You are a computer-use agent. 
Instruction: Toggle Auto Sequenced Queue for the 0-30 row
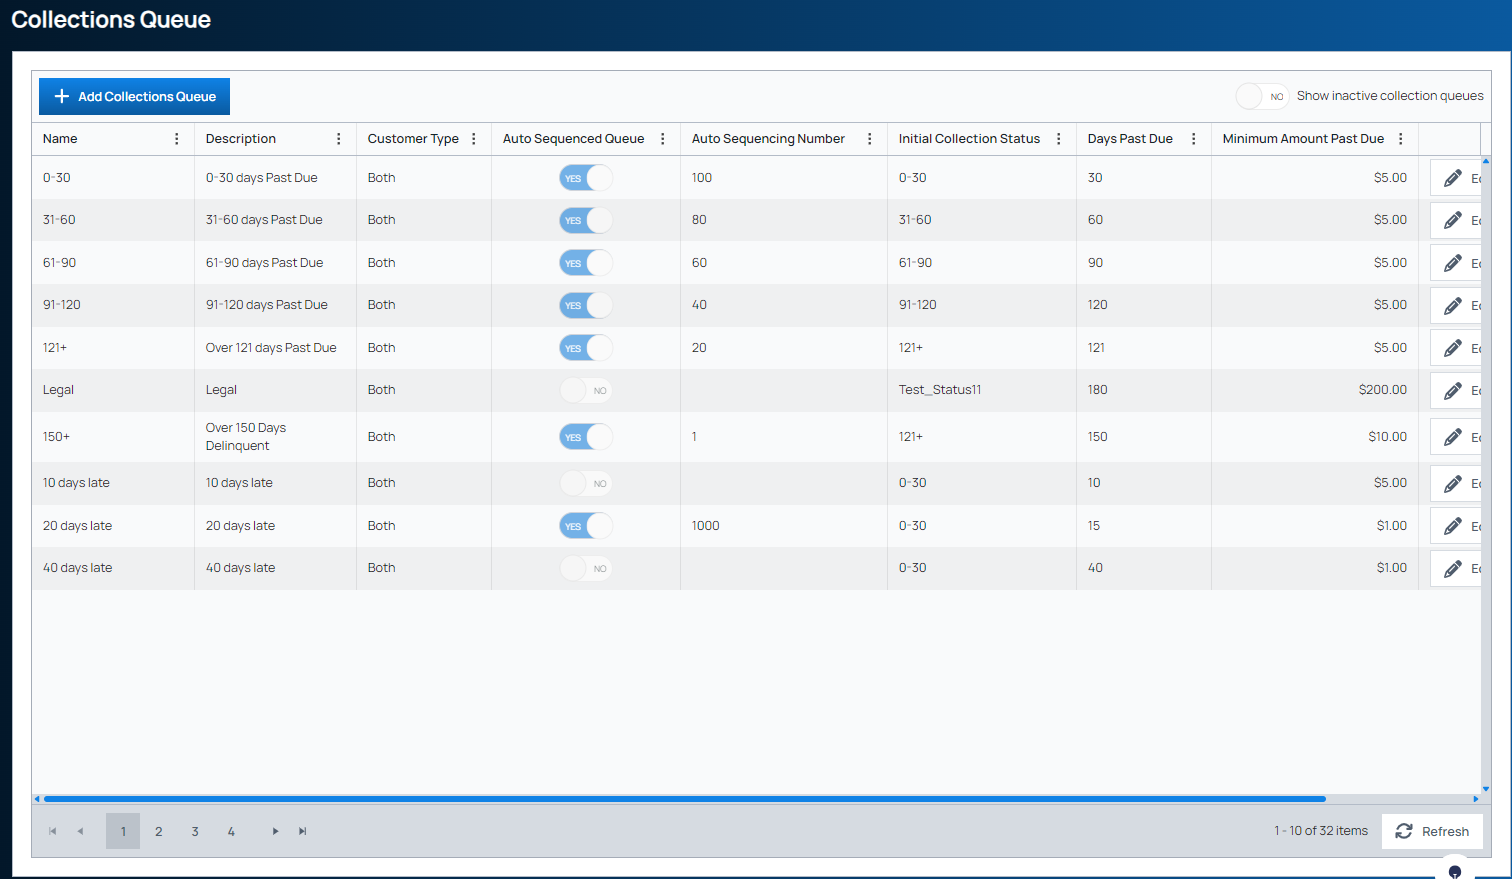(x=586, y=178)
